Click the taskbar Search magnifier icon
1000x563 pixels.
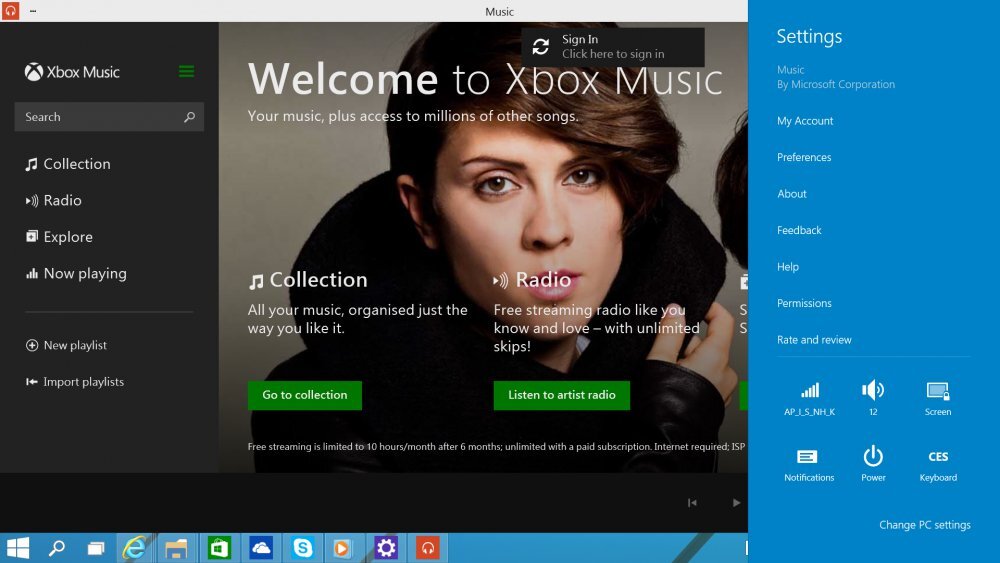(57, 548)
